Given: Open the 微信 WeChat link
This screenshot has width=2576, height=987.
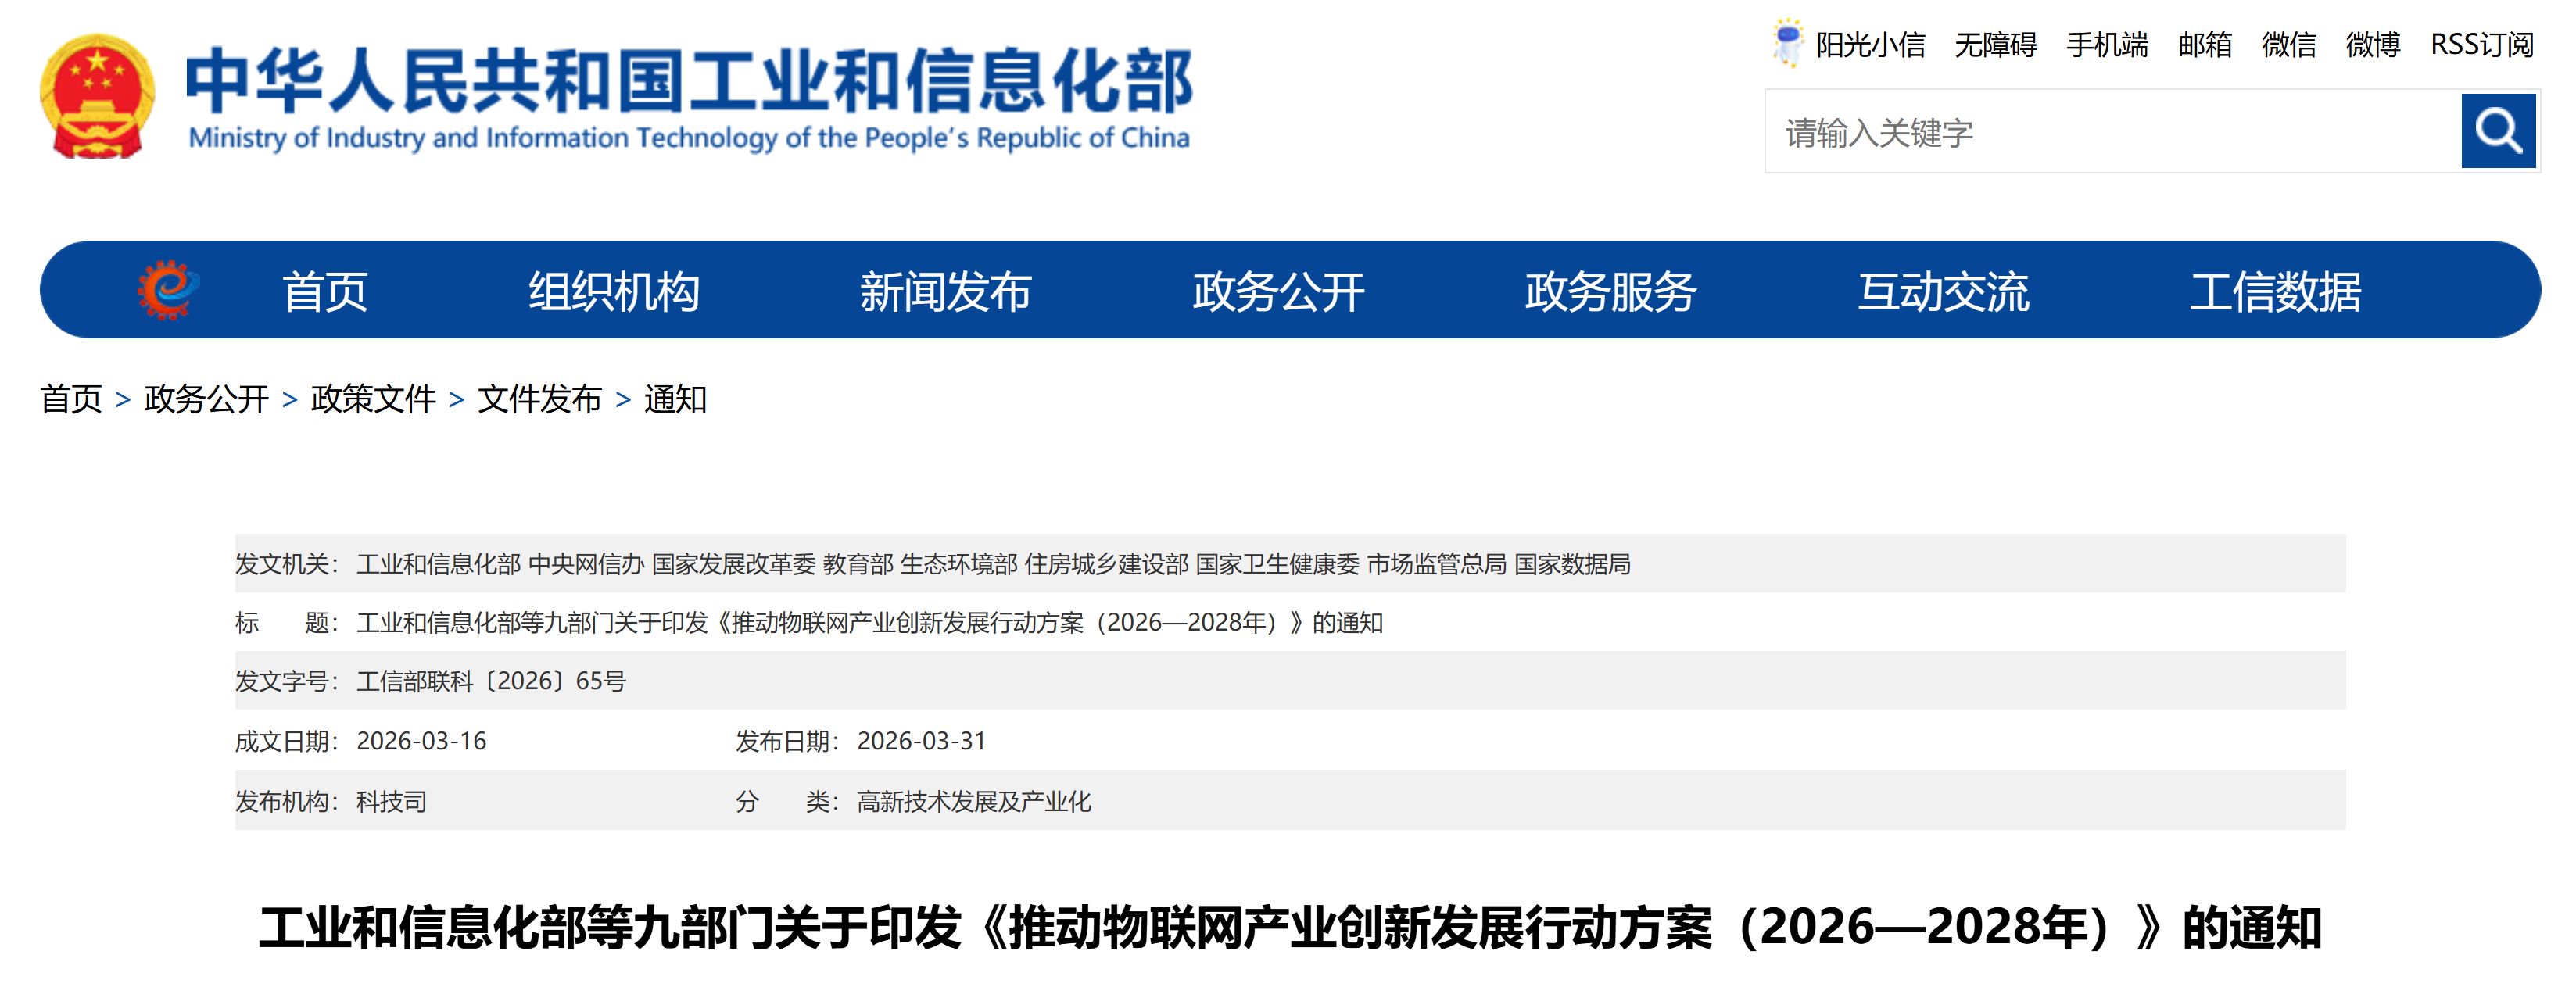Looking at the screenshot, I should [x=2291, y=45].
